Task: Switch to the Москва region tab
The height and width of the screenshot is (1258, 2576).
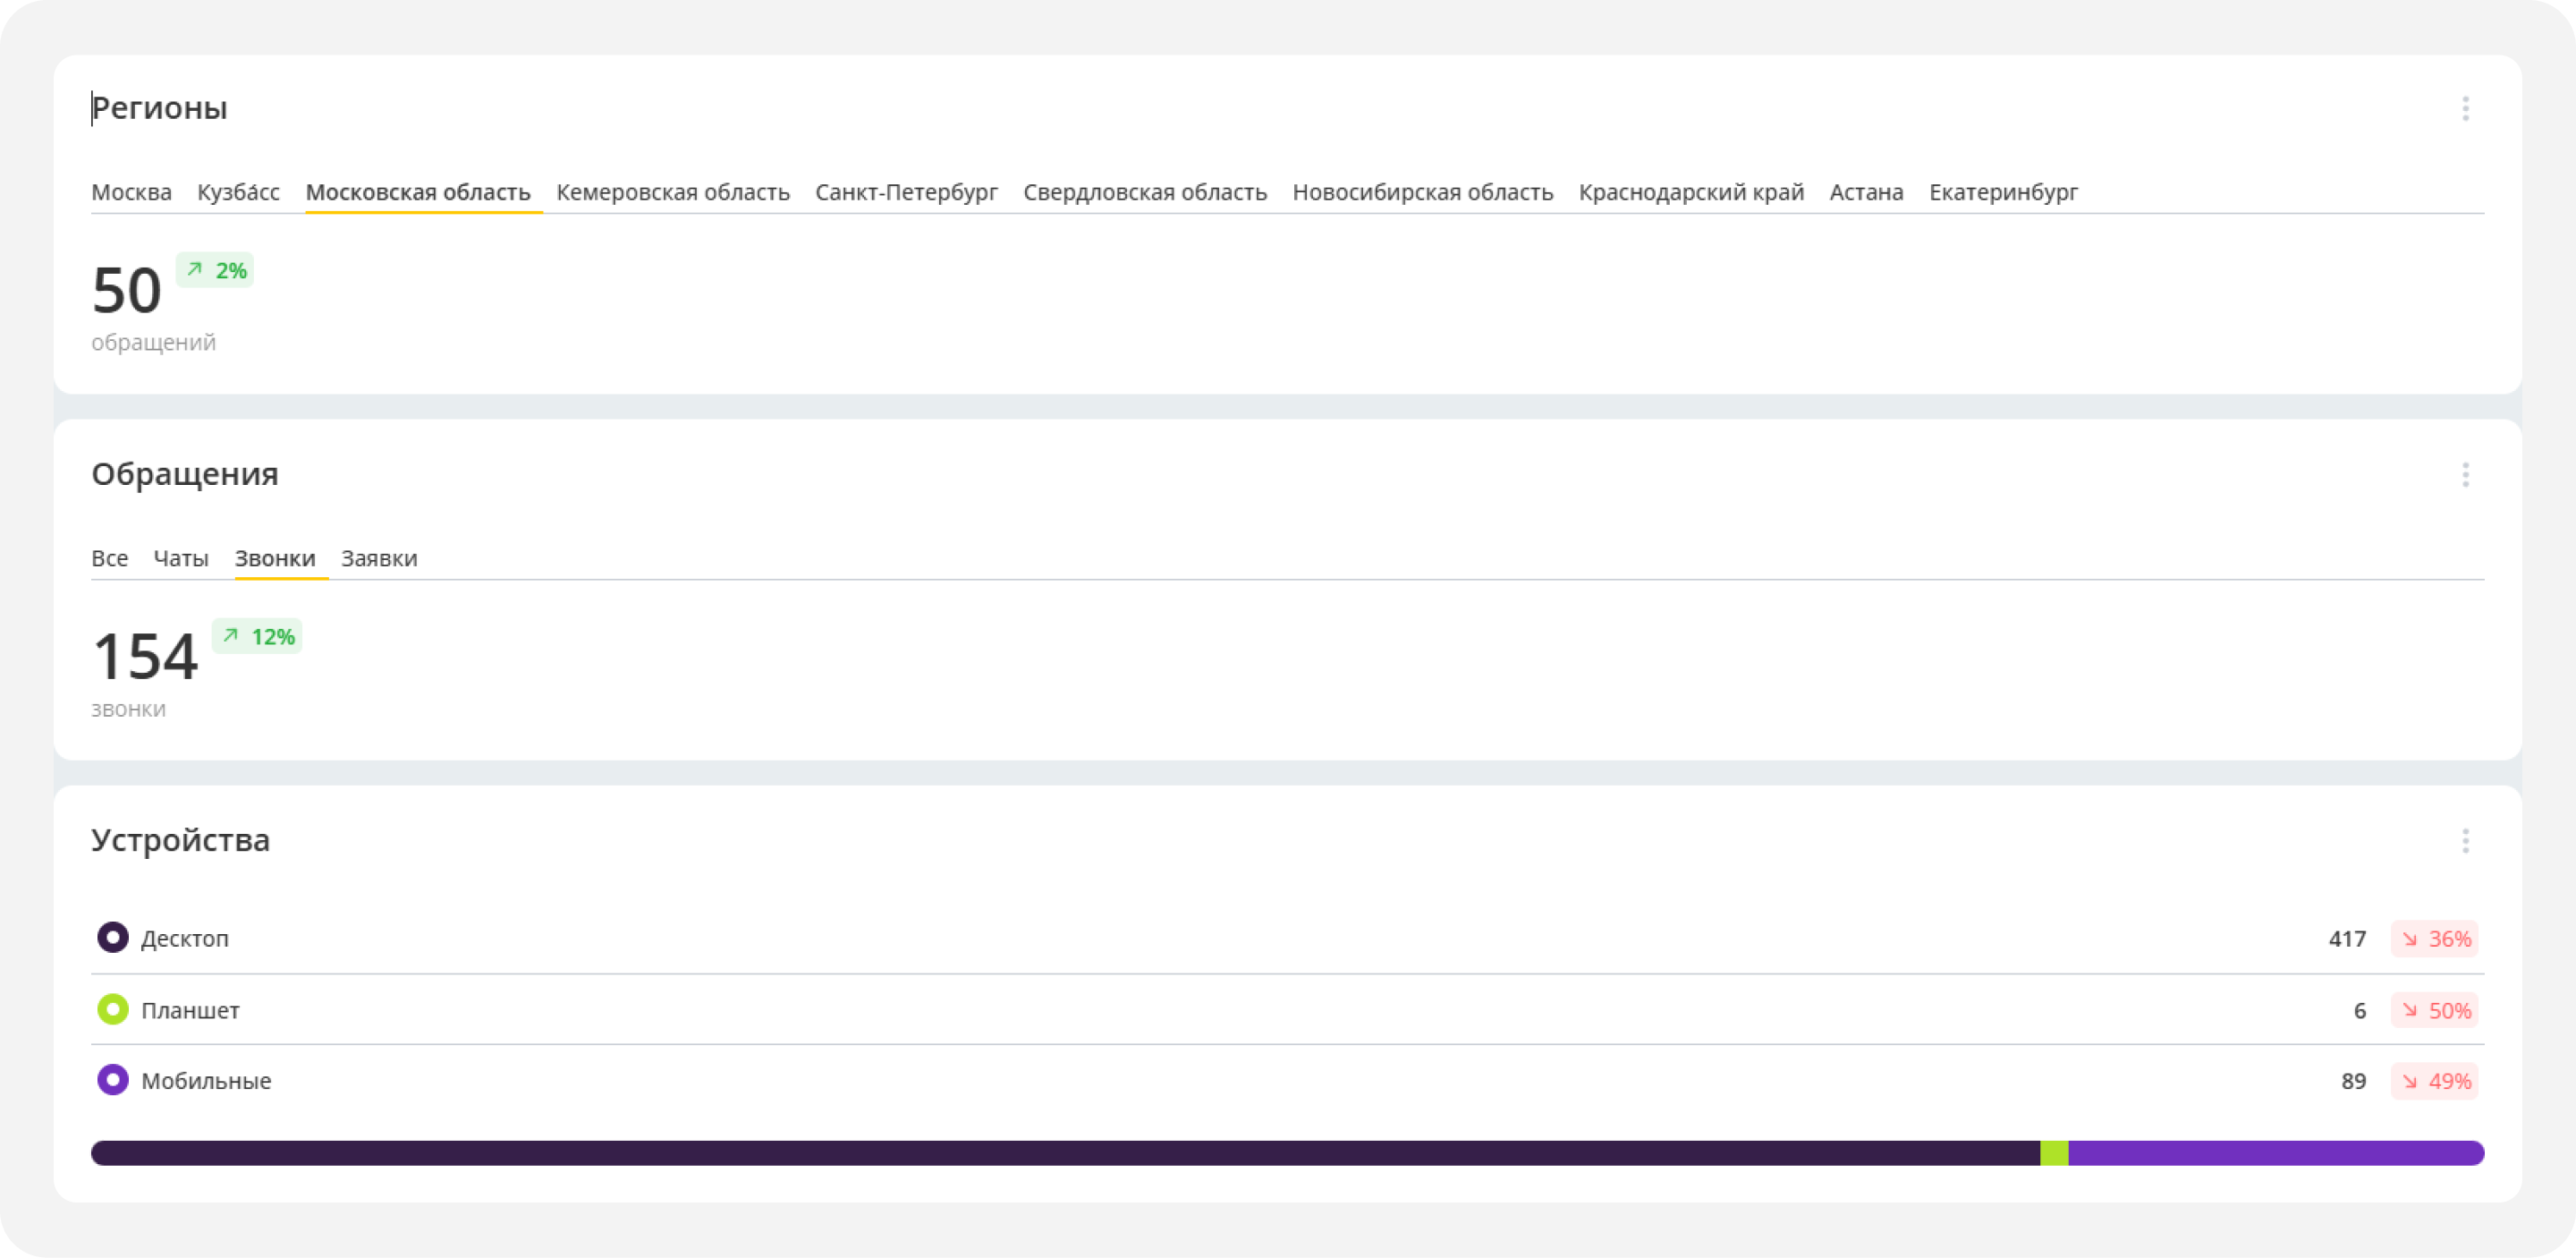Action: pos(131,192)
